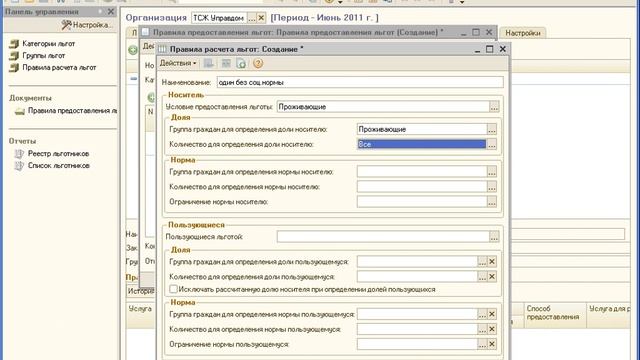Viewport: 640px width, 360px height.
Task: Open selector for Количество доли пользующемуся
Action: click(482, 277)
